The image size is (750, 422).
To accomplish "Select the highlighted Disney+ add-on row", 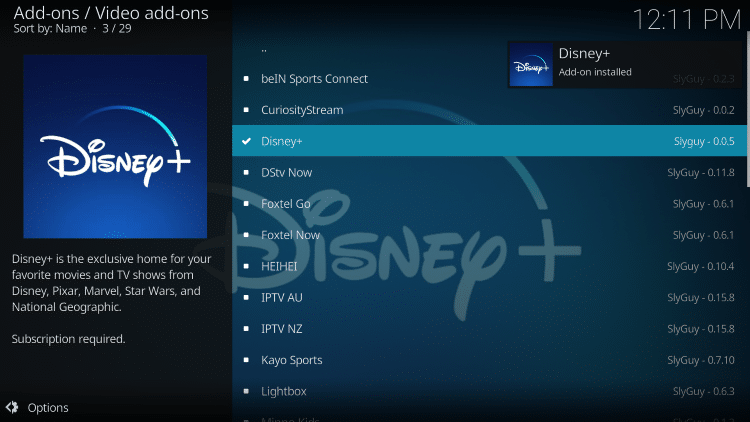I will point(489,141).
